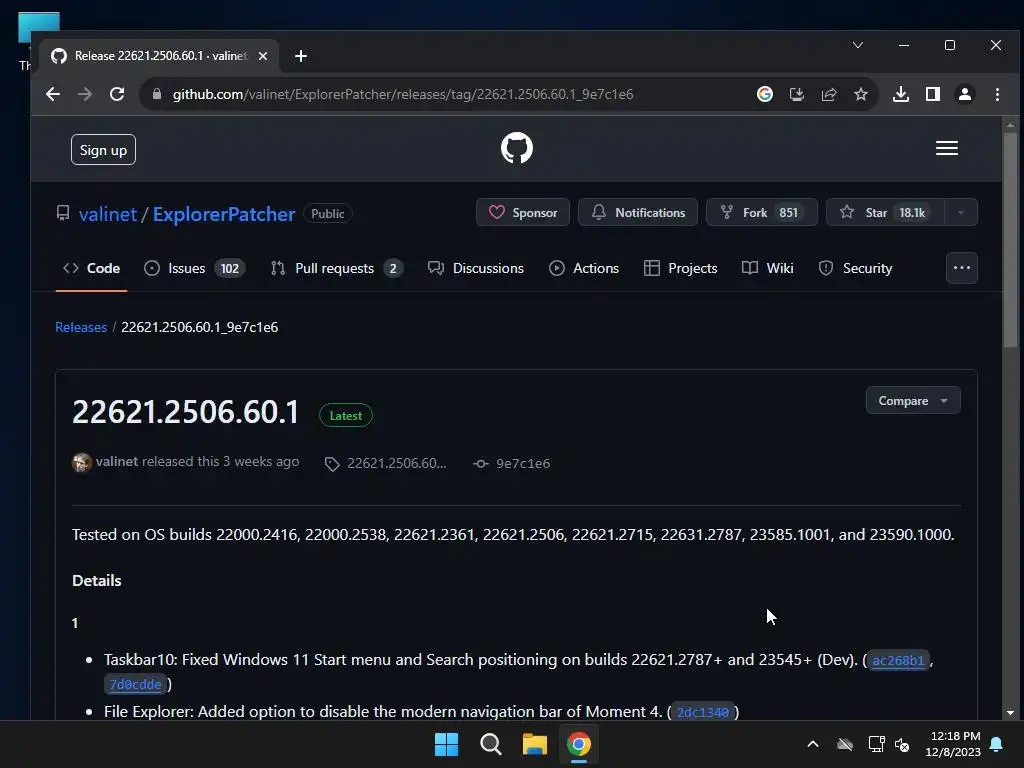Open commit 7d0cdde link

135,684
